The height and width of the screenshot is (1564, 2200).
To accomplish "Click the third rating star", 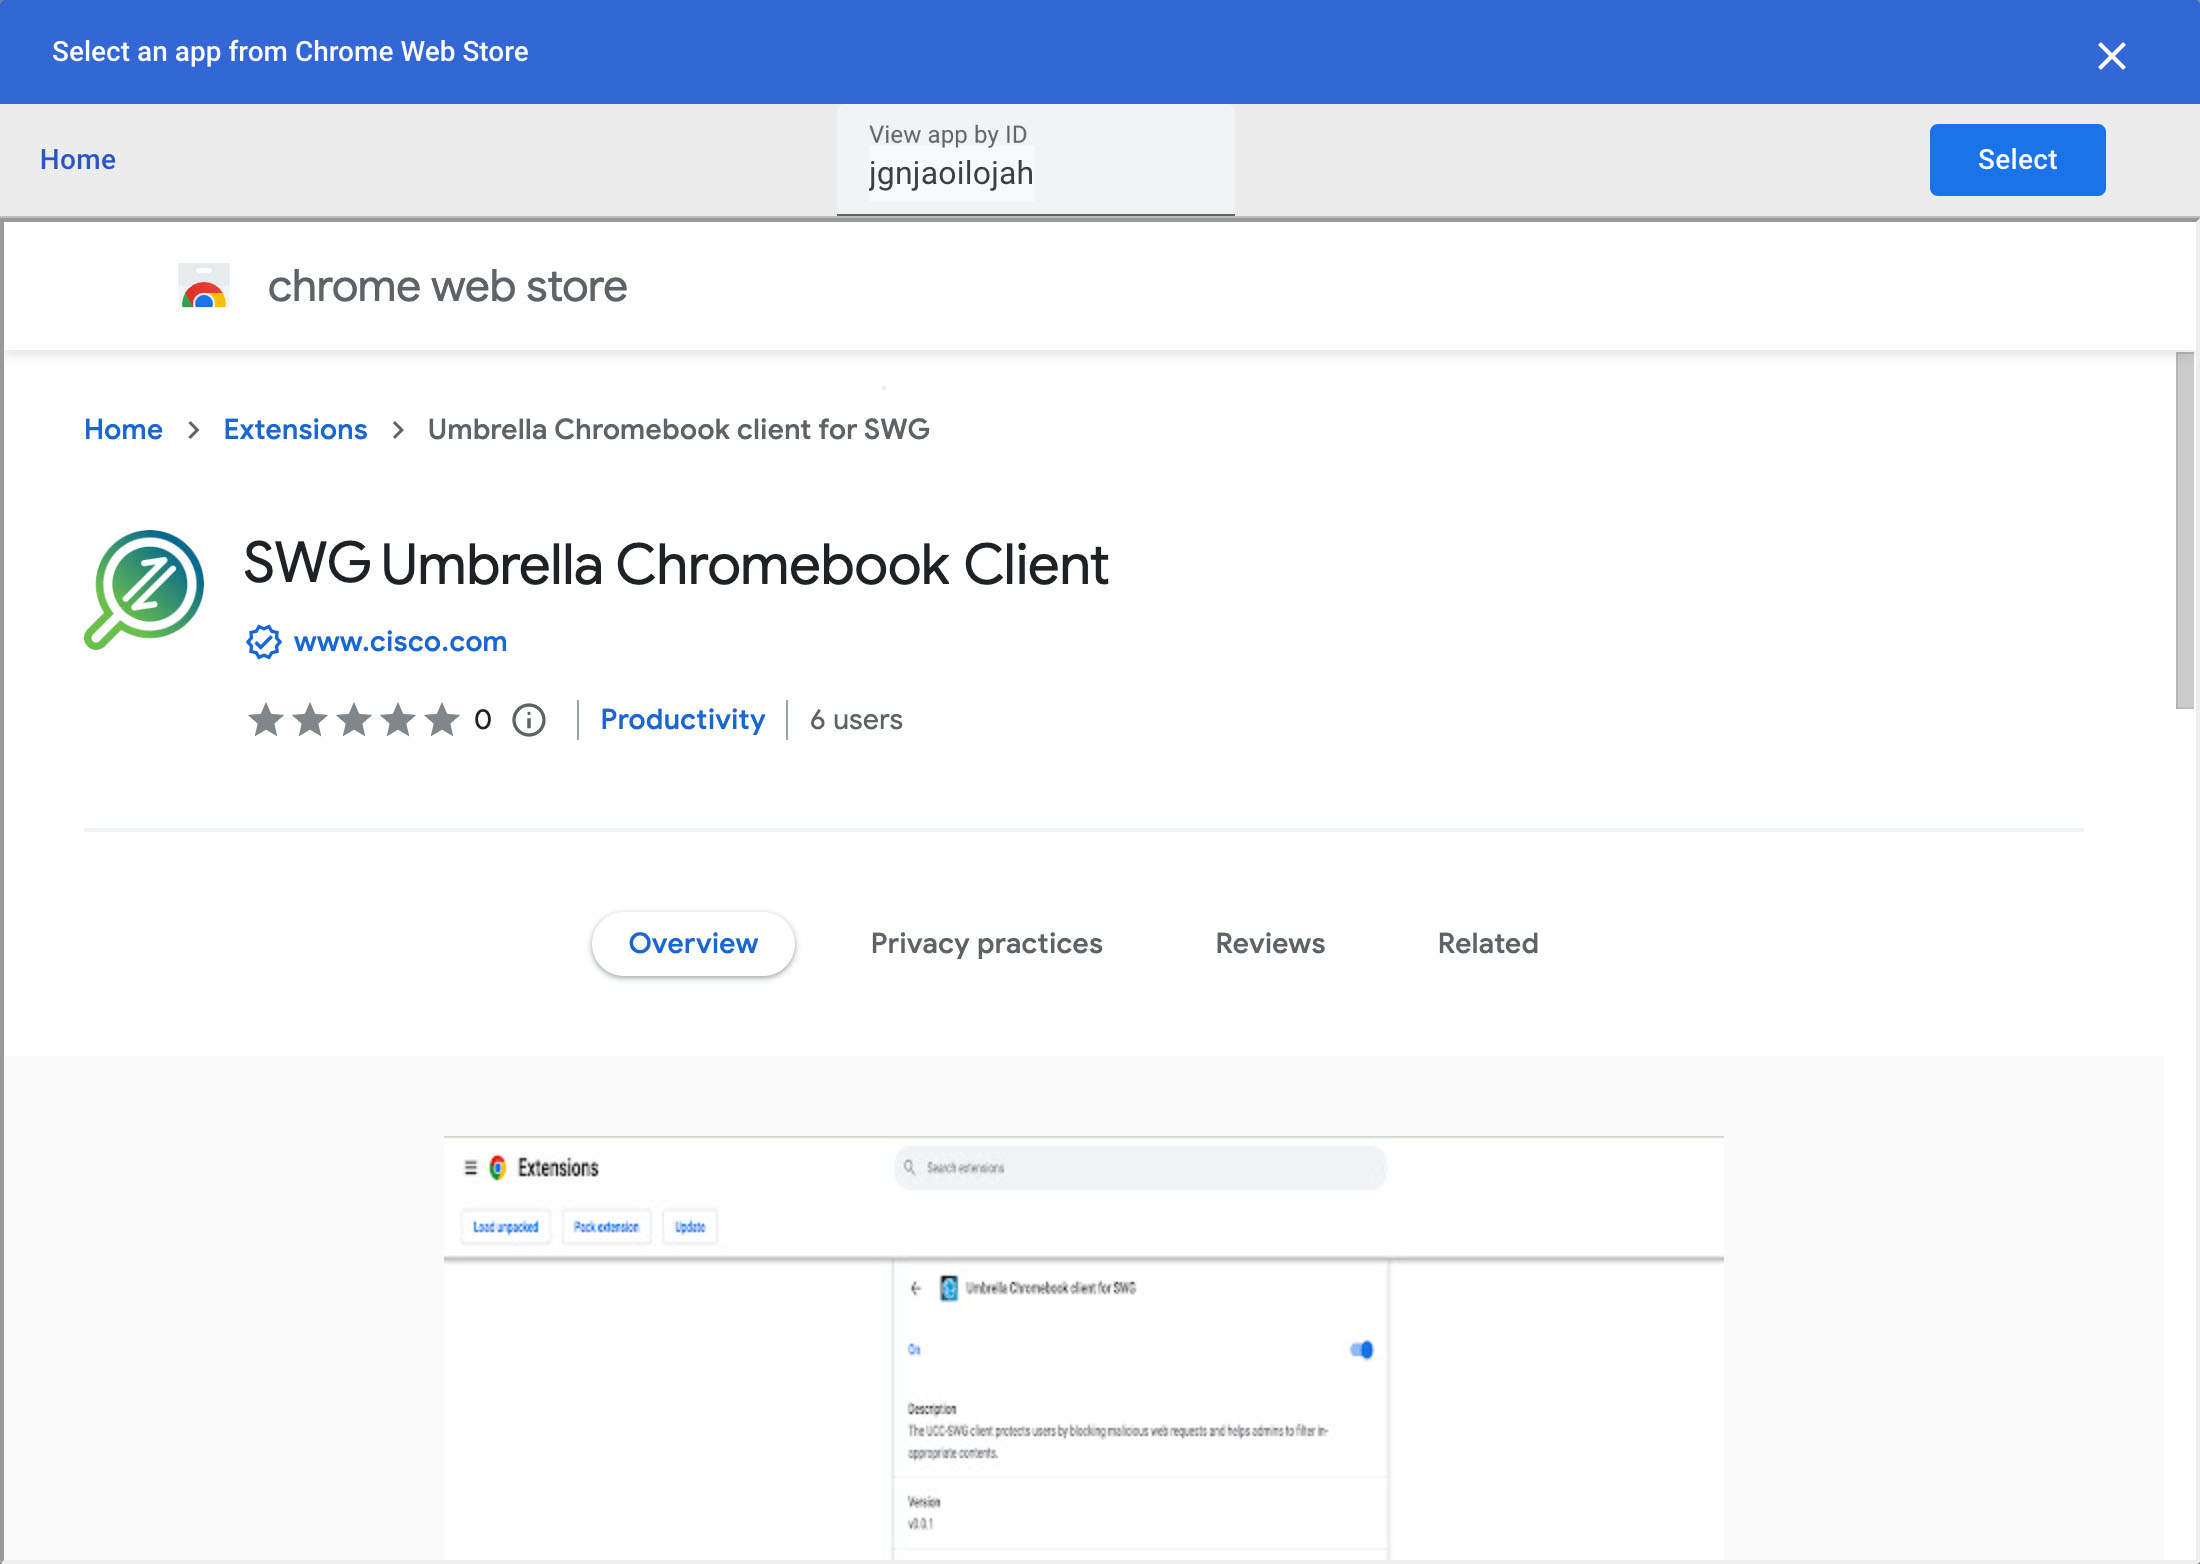I will (x=354, y=720).
